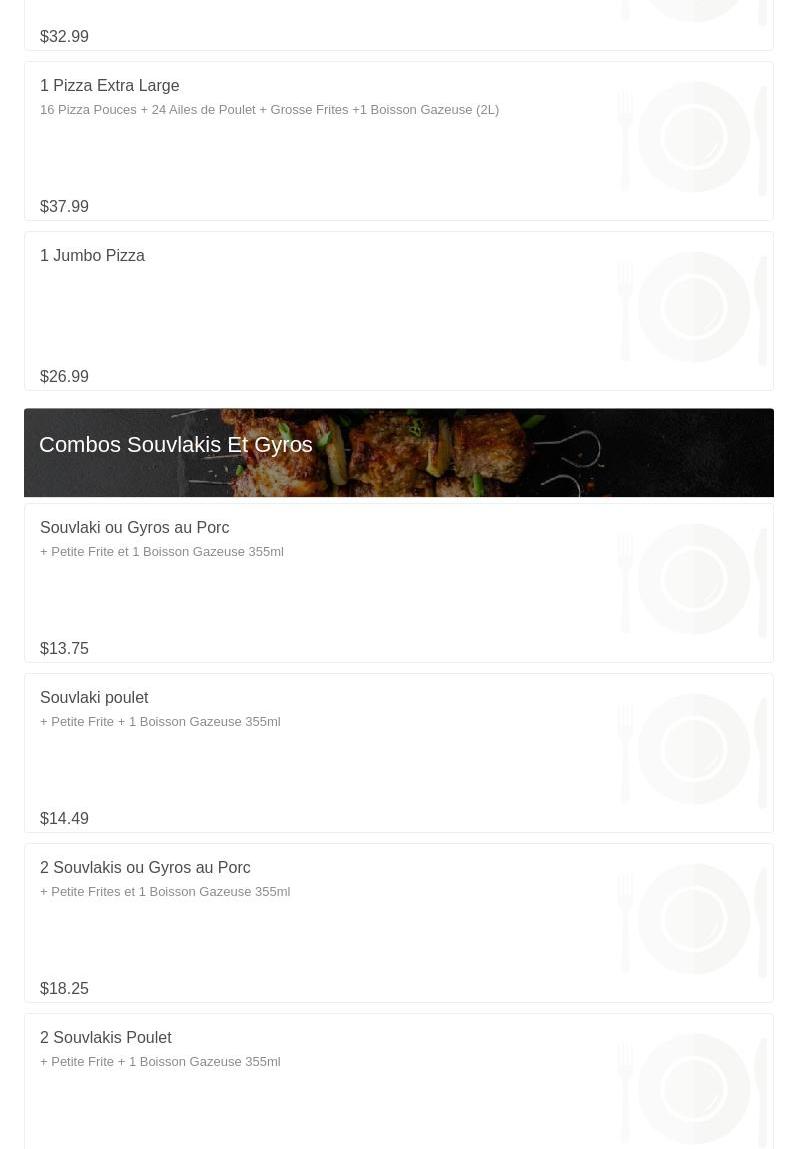Click the $37.99 Extra Large Pizza price
785x1149 pixels.
(65, 207)
